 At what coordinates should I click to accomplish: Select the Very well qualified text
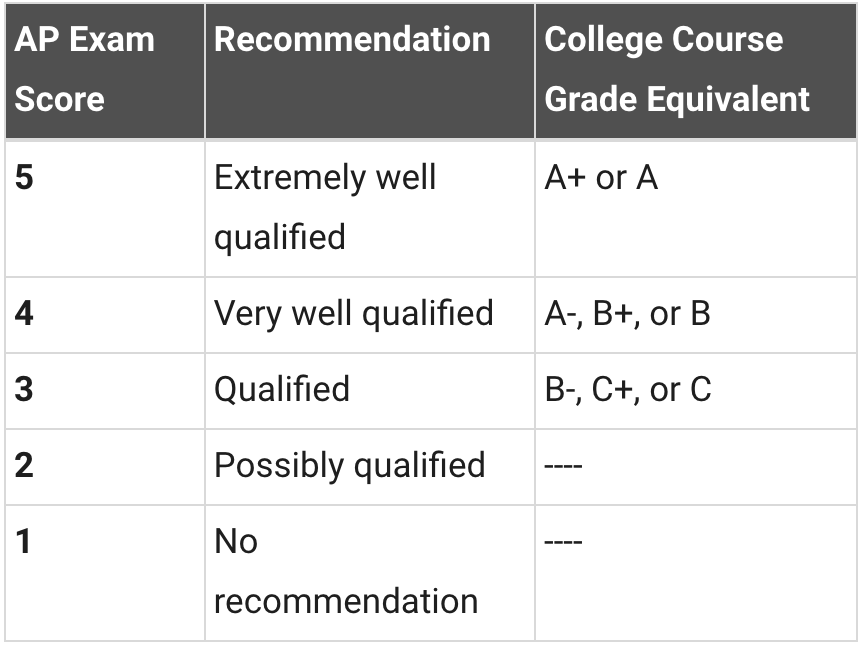[354, 314]
